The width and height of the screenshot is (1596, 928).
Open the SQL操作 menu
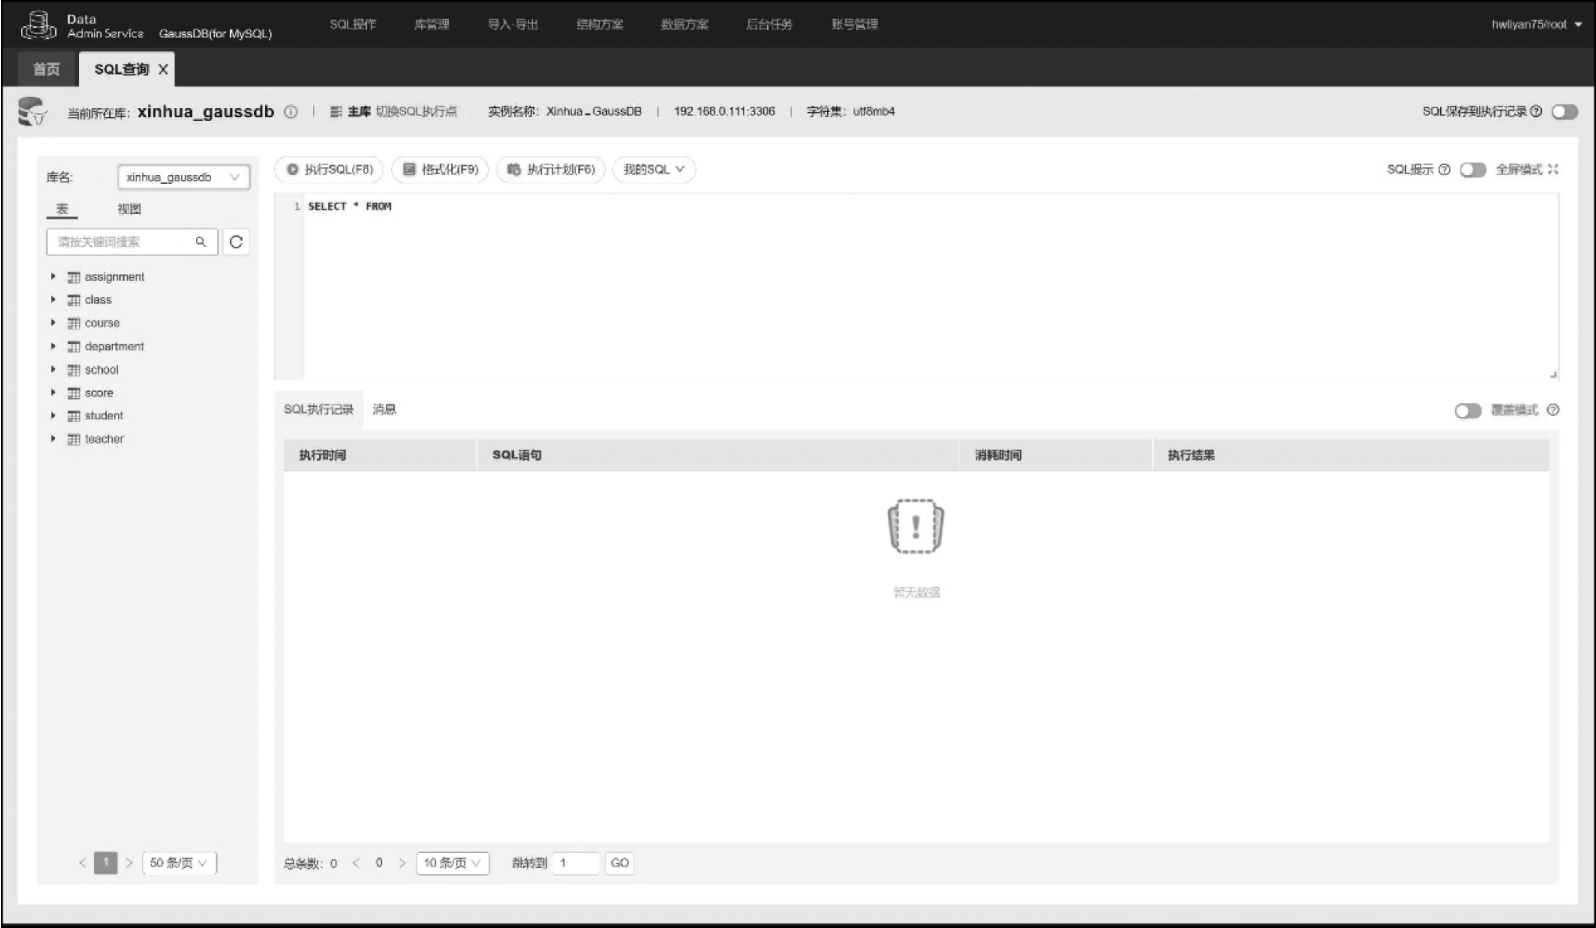(353, 25)
